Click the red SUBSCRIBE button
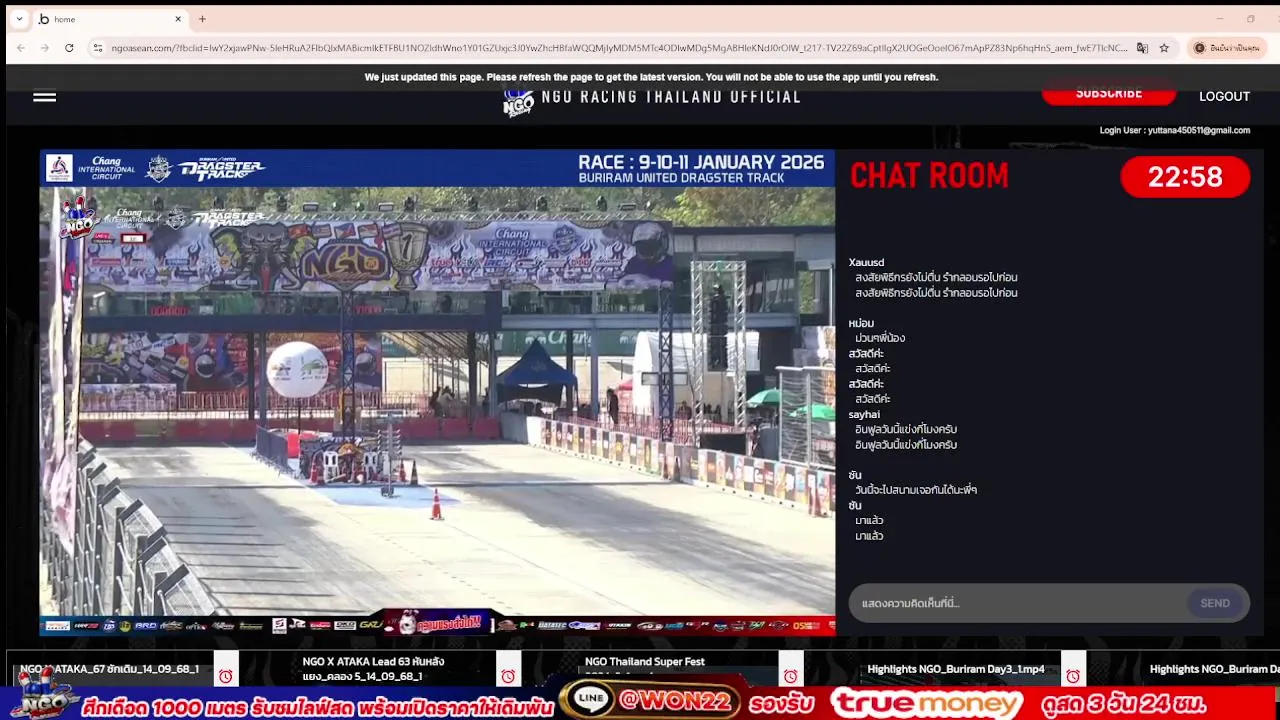The height and width of the screenshot is (720, 1280). (1108, 93)
